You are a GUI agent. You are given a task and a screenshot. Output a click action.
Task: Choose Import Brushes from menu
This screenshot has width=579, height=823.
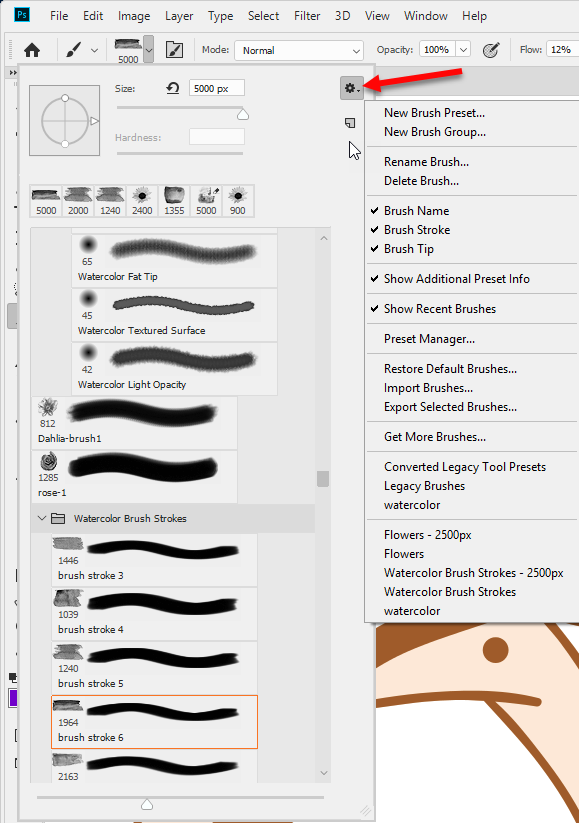click(428, 388)
